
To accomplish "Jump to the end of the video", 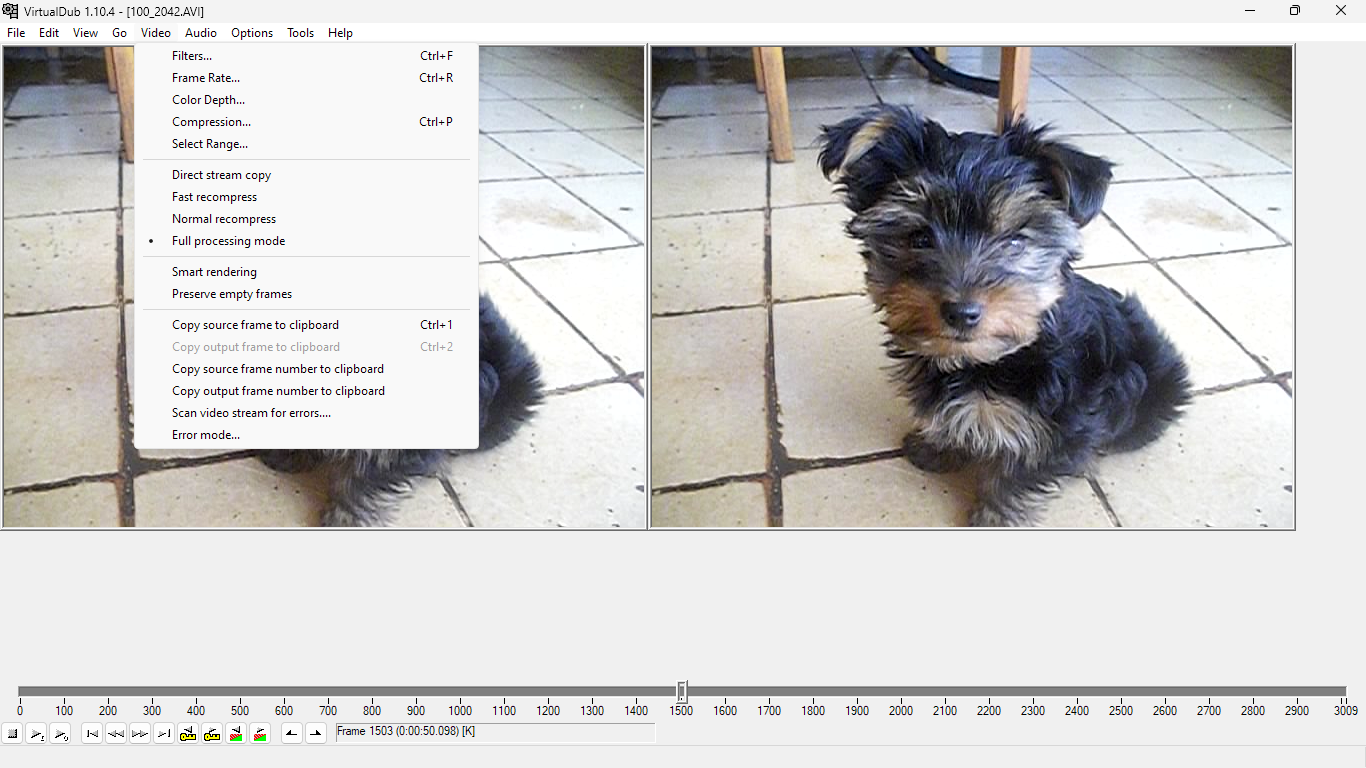I will 164,734.
